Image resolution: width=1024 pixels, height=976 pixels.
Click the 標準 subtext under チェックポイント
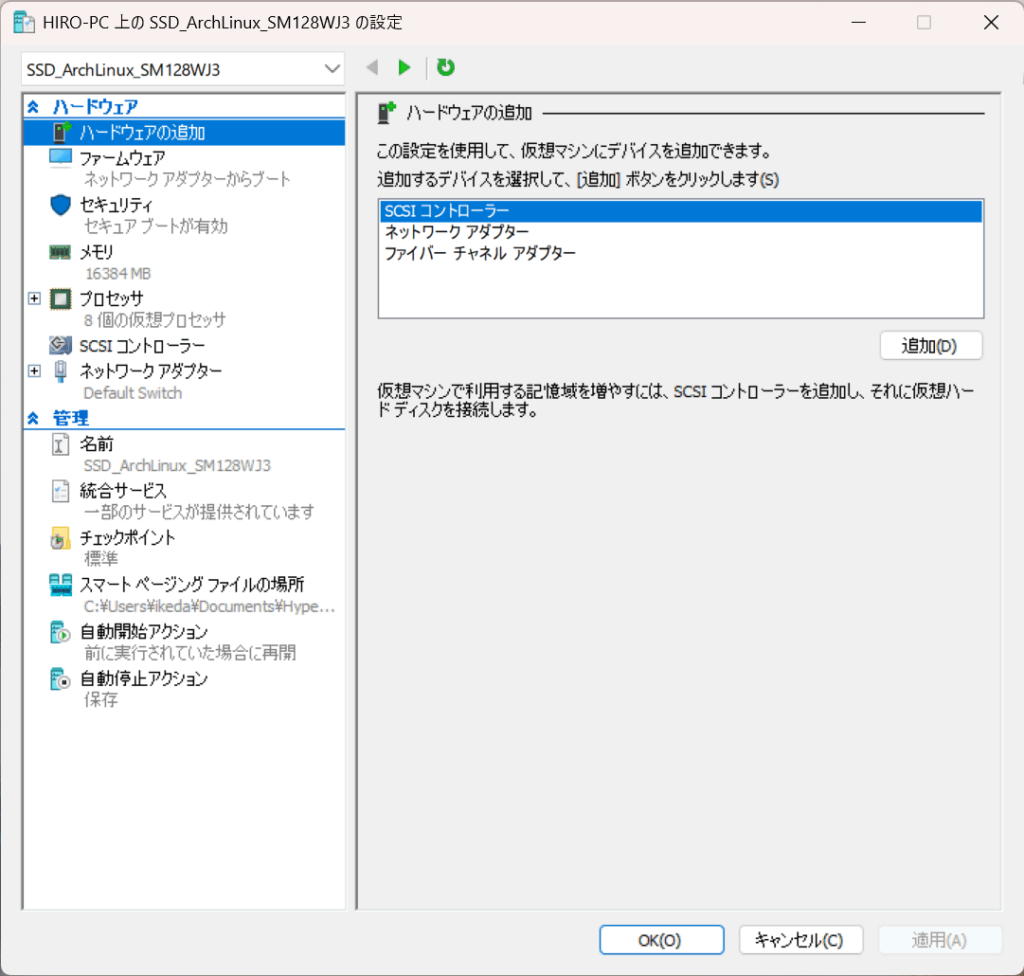[x=101, y=559]
